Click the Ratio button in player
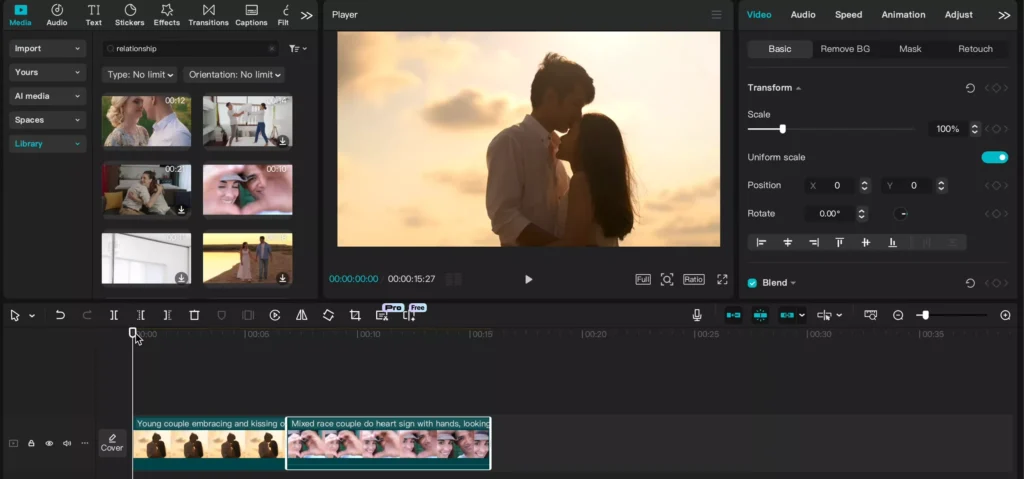Image resolution: width=1024 pixels, height=479 pixels. (694, 279)
